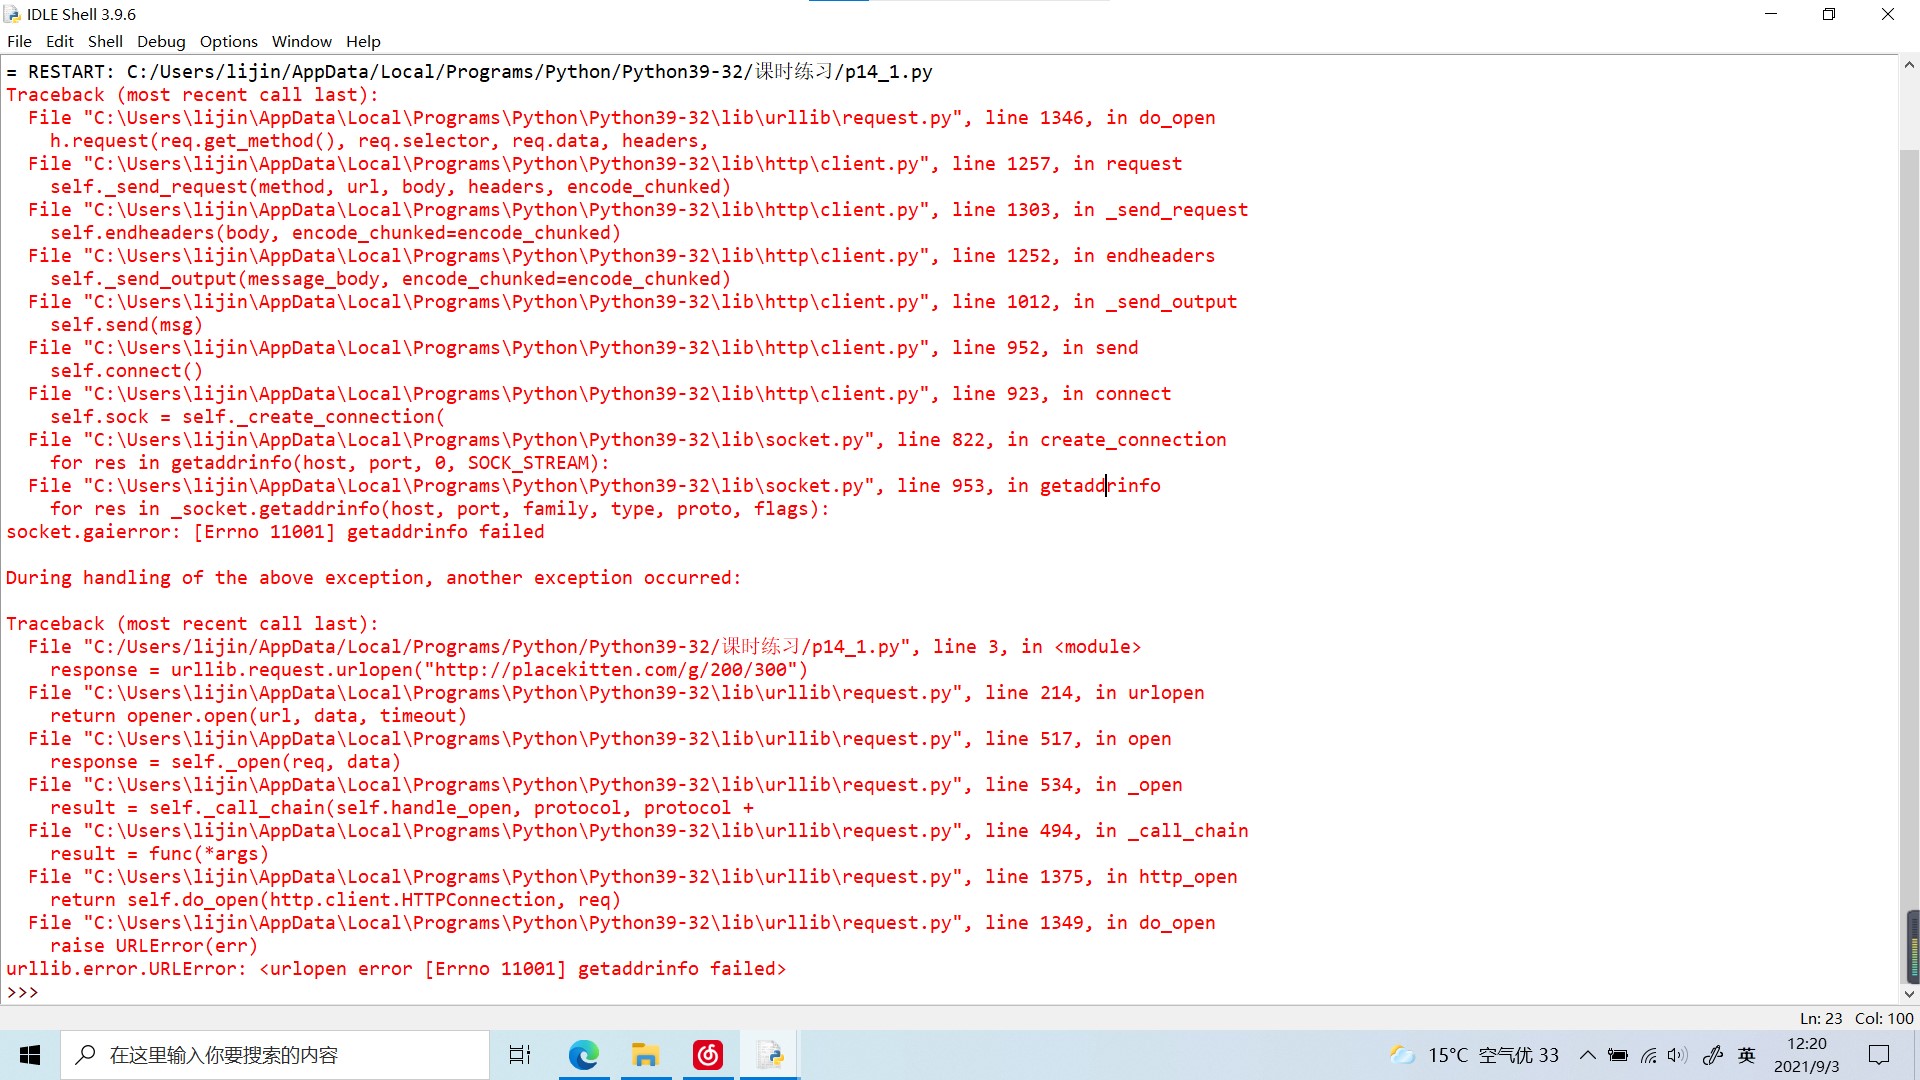Open the Windows Start menu
1920x1080 pixels.
(x=30, y=1055)
